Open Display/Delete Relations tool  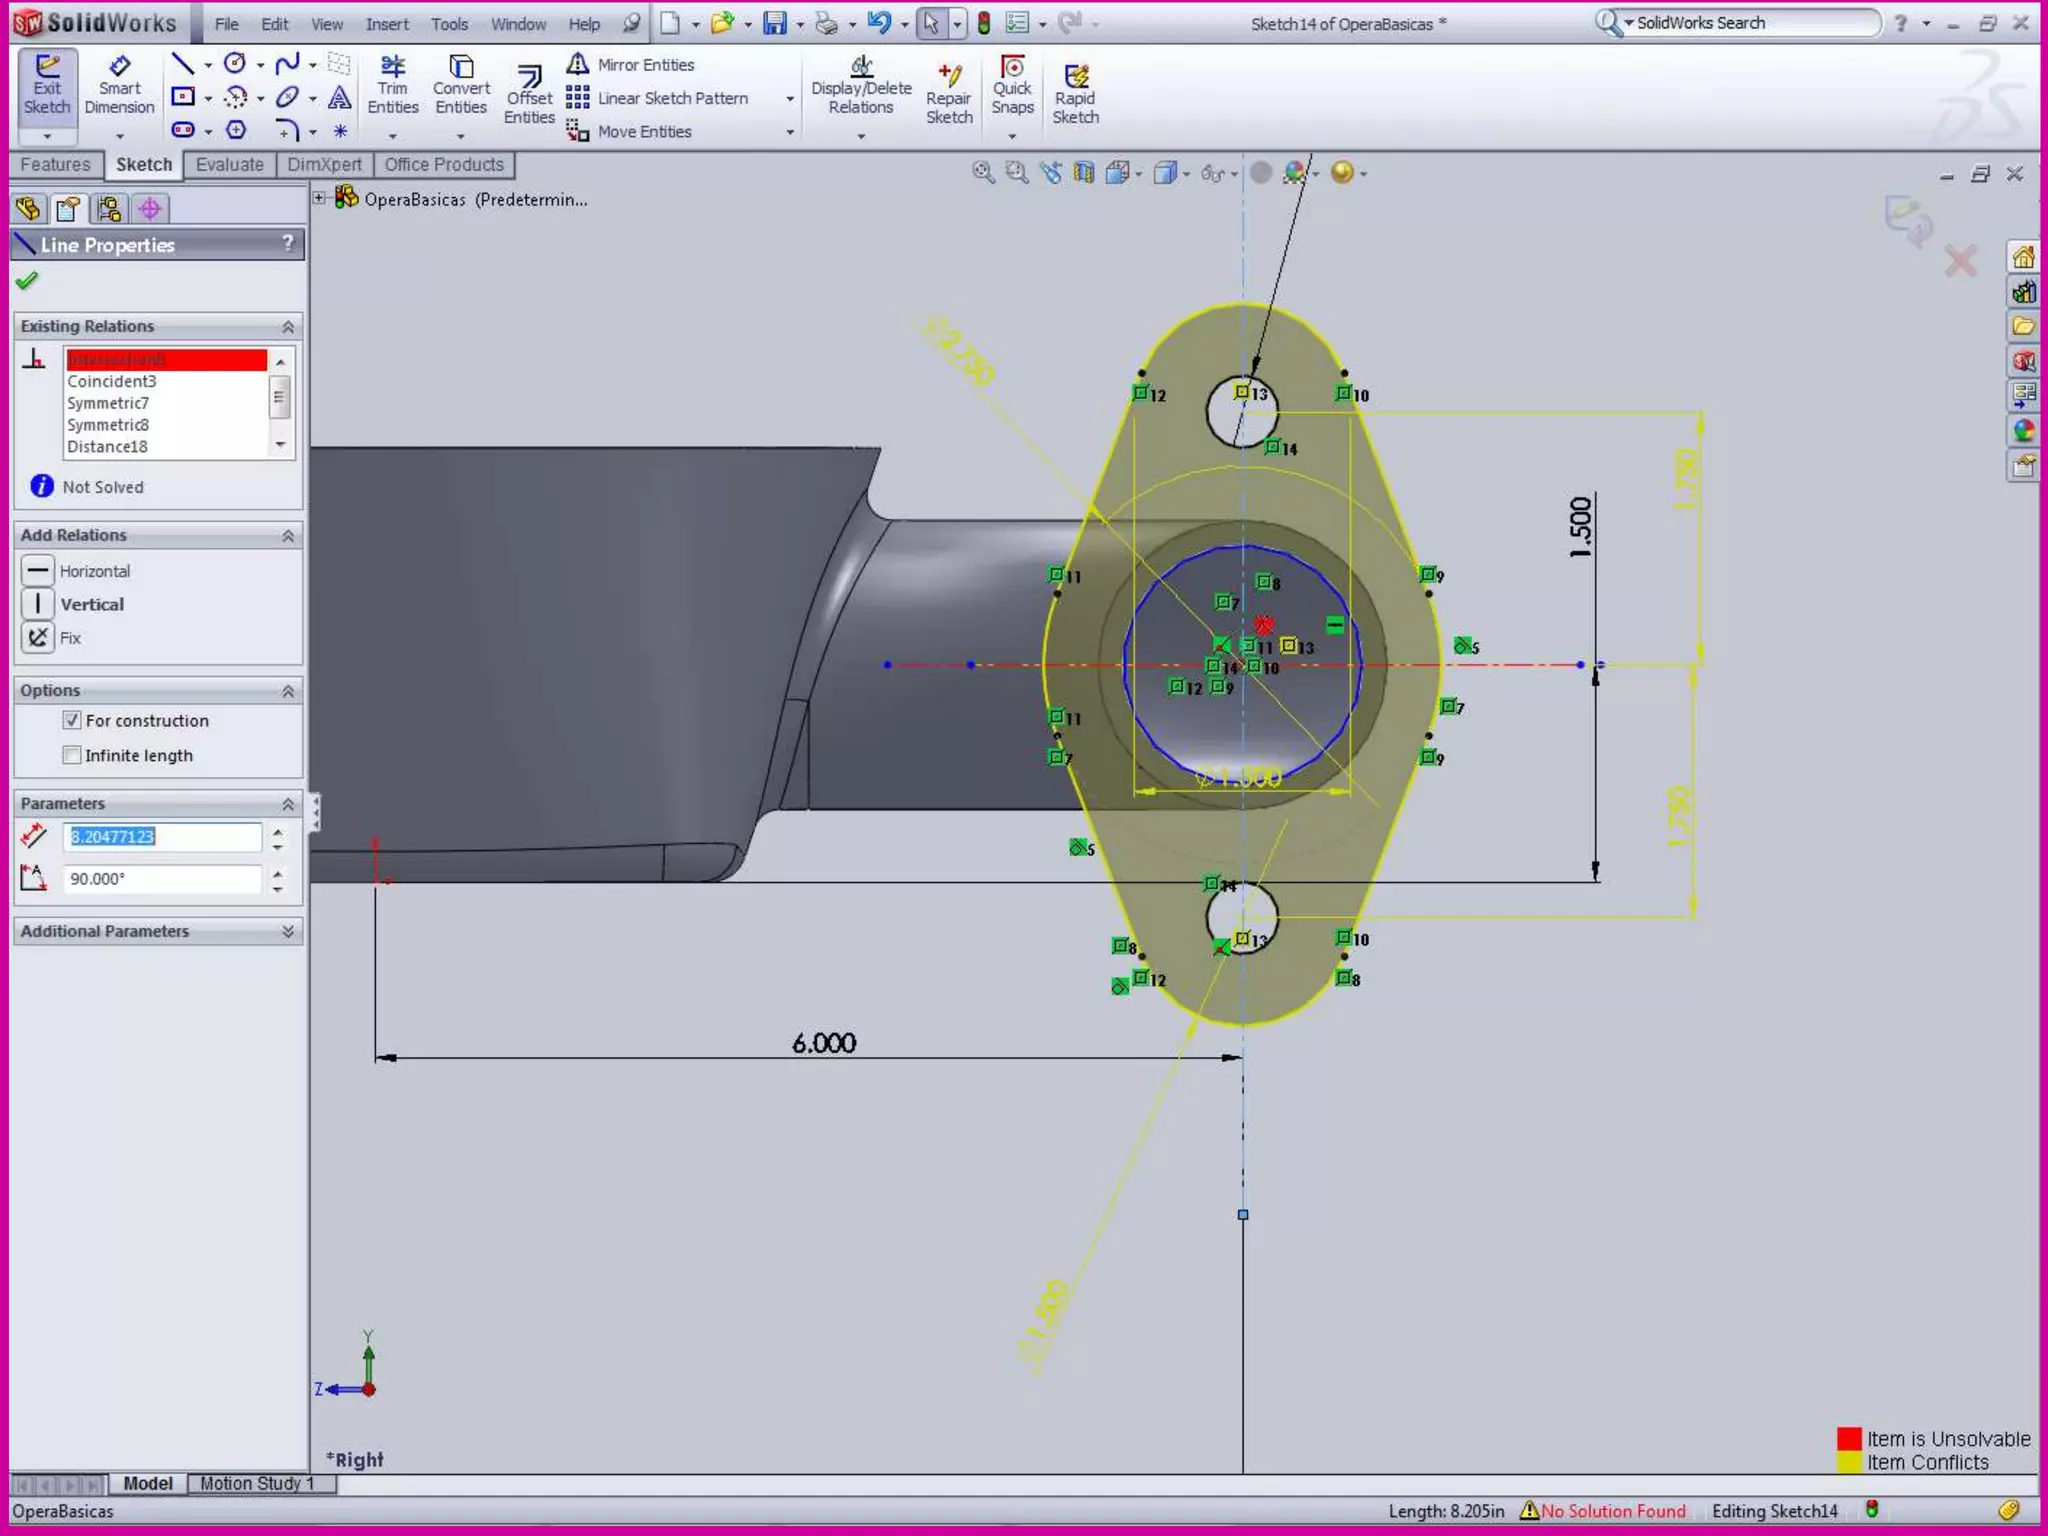[861, 86]
